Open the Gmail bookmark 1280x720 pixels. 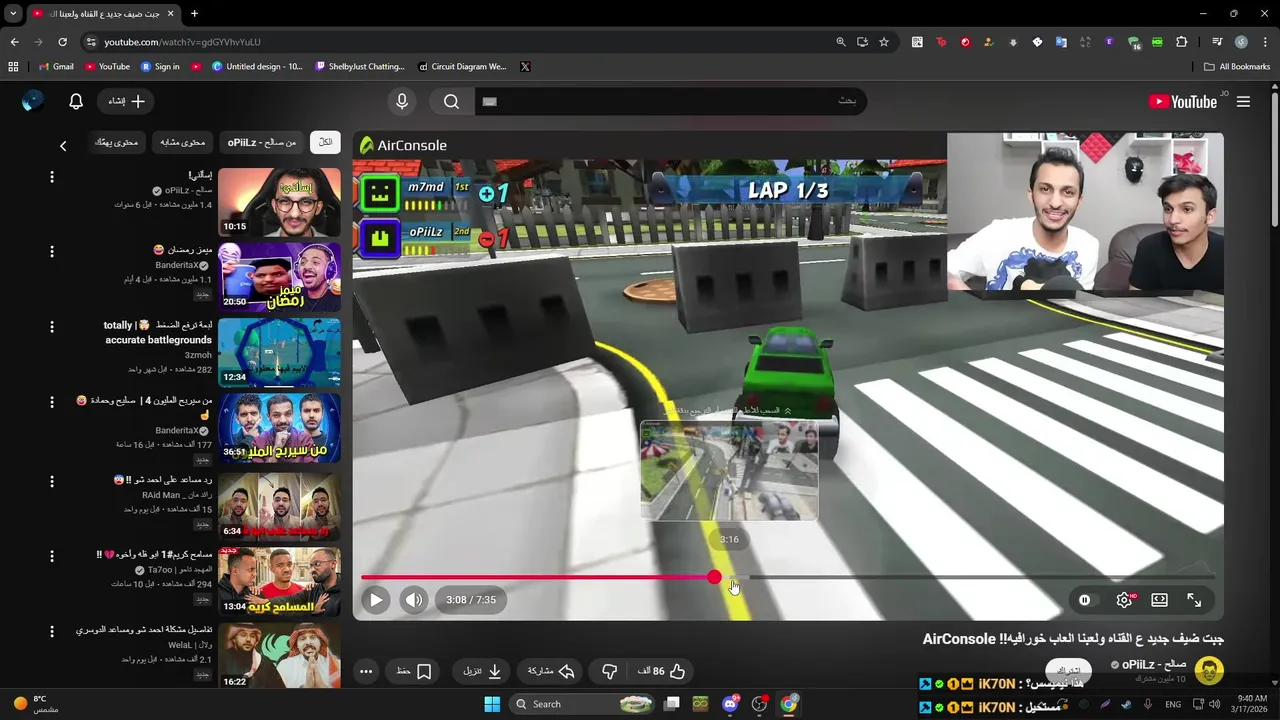pos(56,66)
